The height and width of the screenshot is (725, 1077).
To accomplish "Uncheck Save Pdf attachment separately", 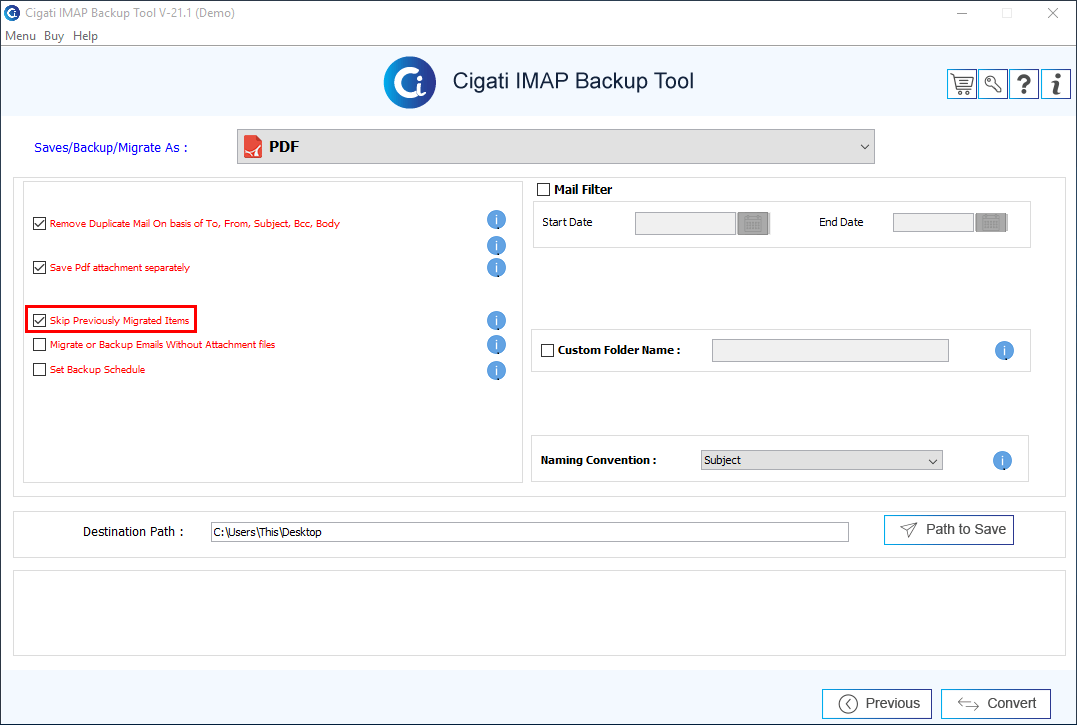I will pos(39,268).
